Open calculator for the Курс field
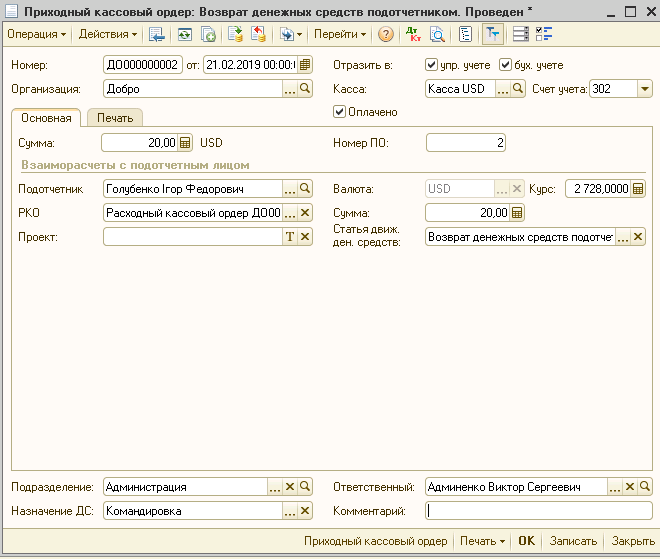Image resolution: width=660 pixels, height=559 pixels. coord(639,188)
